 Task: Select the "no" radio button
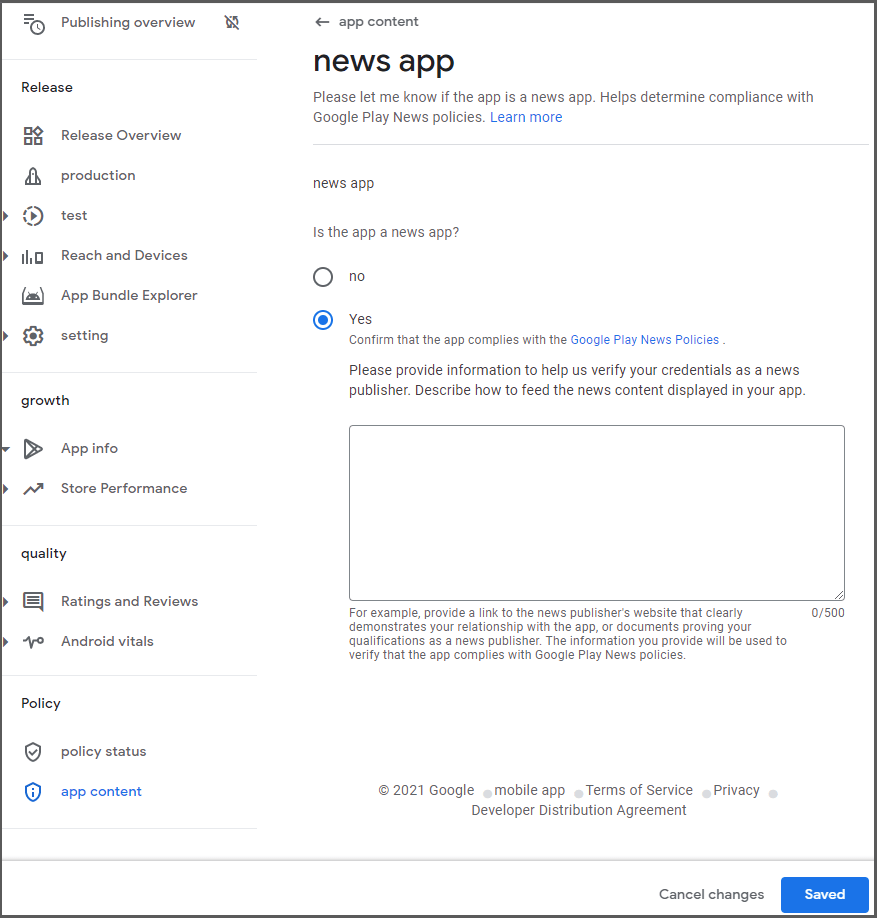point(323,277)
